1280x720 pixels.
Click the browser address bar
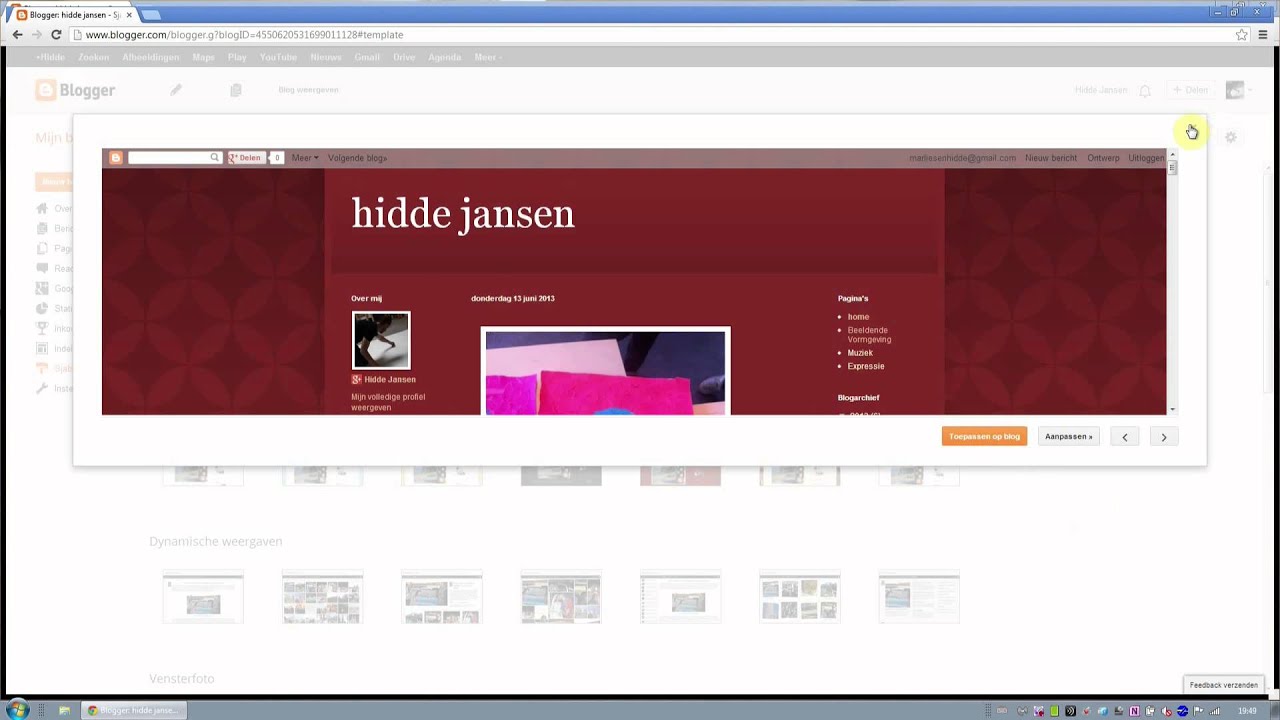point(650,34)
